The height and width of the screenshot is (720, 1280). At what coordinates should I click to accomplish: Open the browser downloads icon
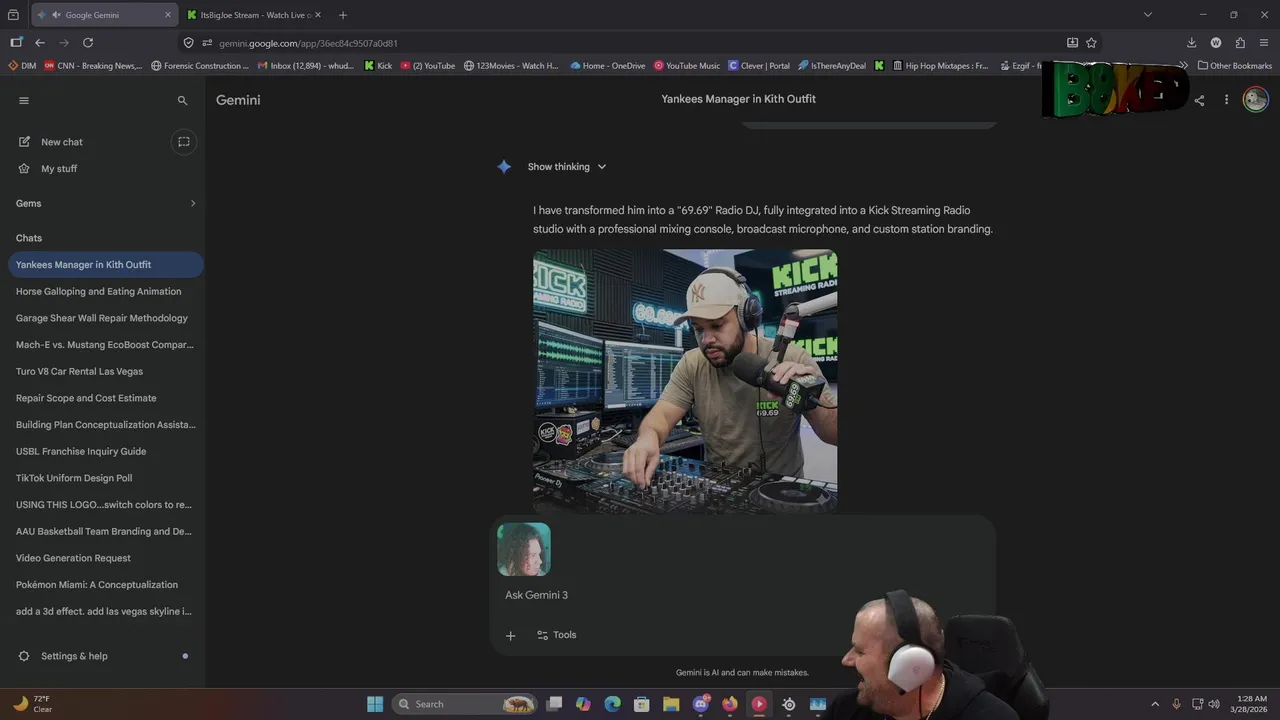[1191, 43]
